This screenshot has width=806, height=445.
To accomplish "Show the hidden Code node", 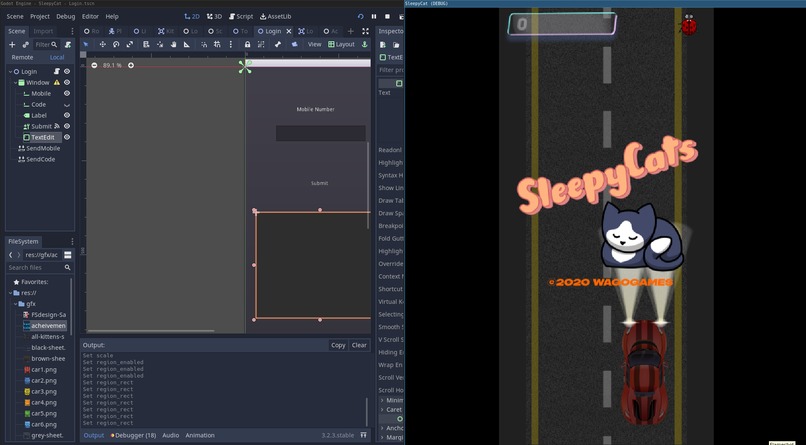I will pyautogui.click(x=67, y=105).
